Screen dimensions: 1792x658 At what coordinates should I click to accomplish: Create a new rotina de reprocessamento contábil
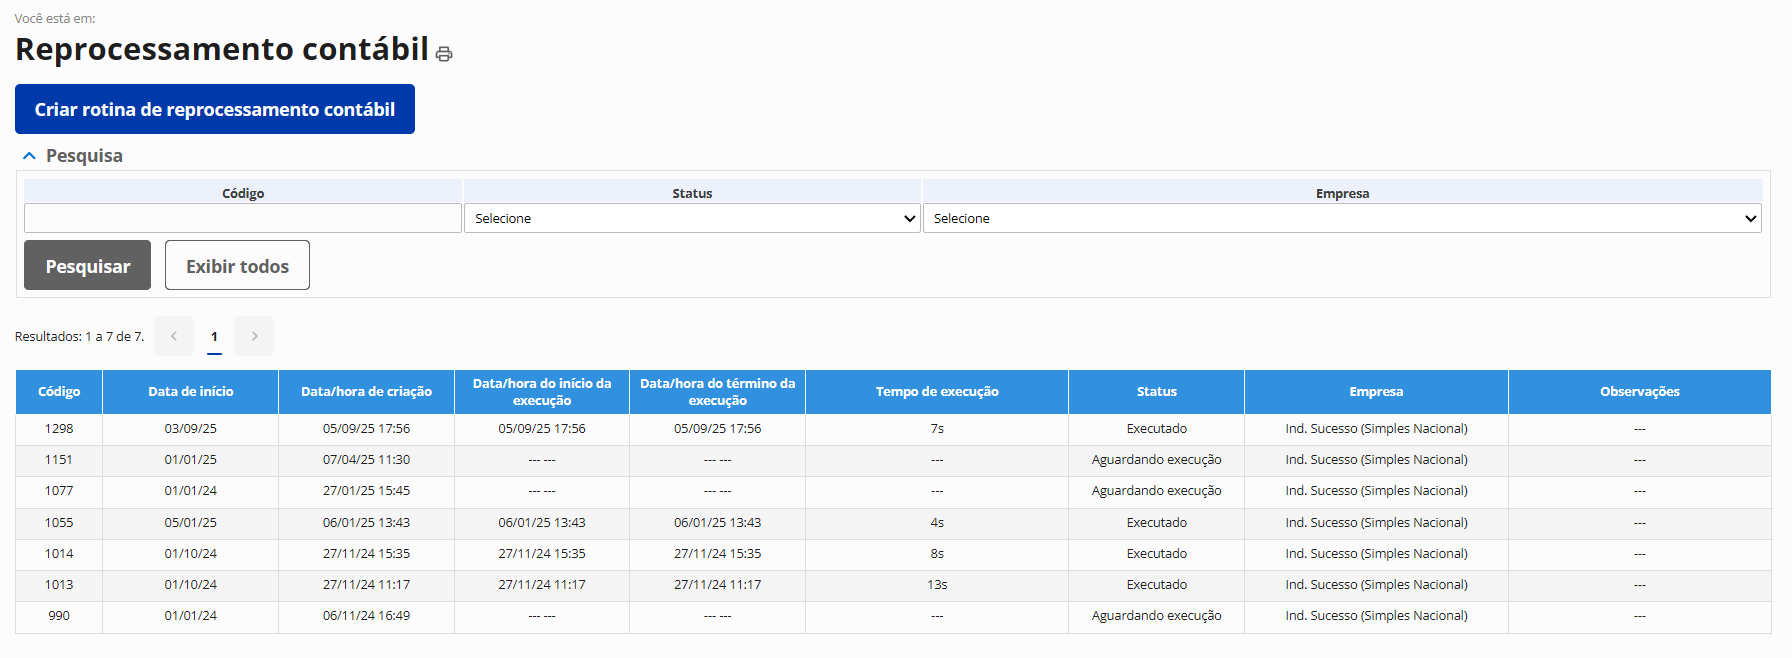pos(215,109)
